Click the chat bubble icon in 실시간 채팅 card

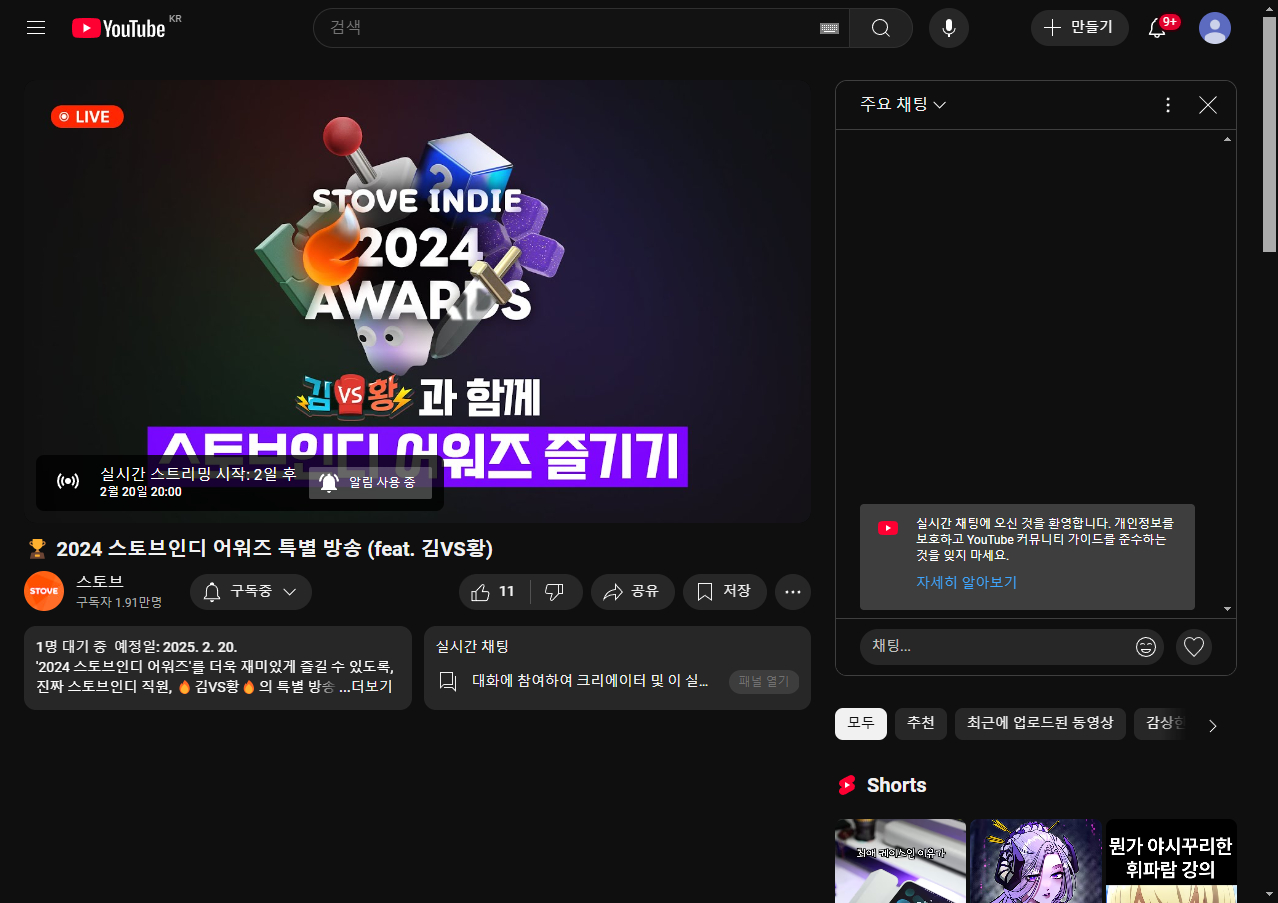pyautogui.click(x=448, y=682)
